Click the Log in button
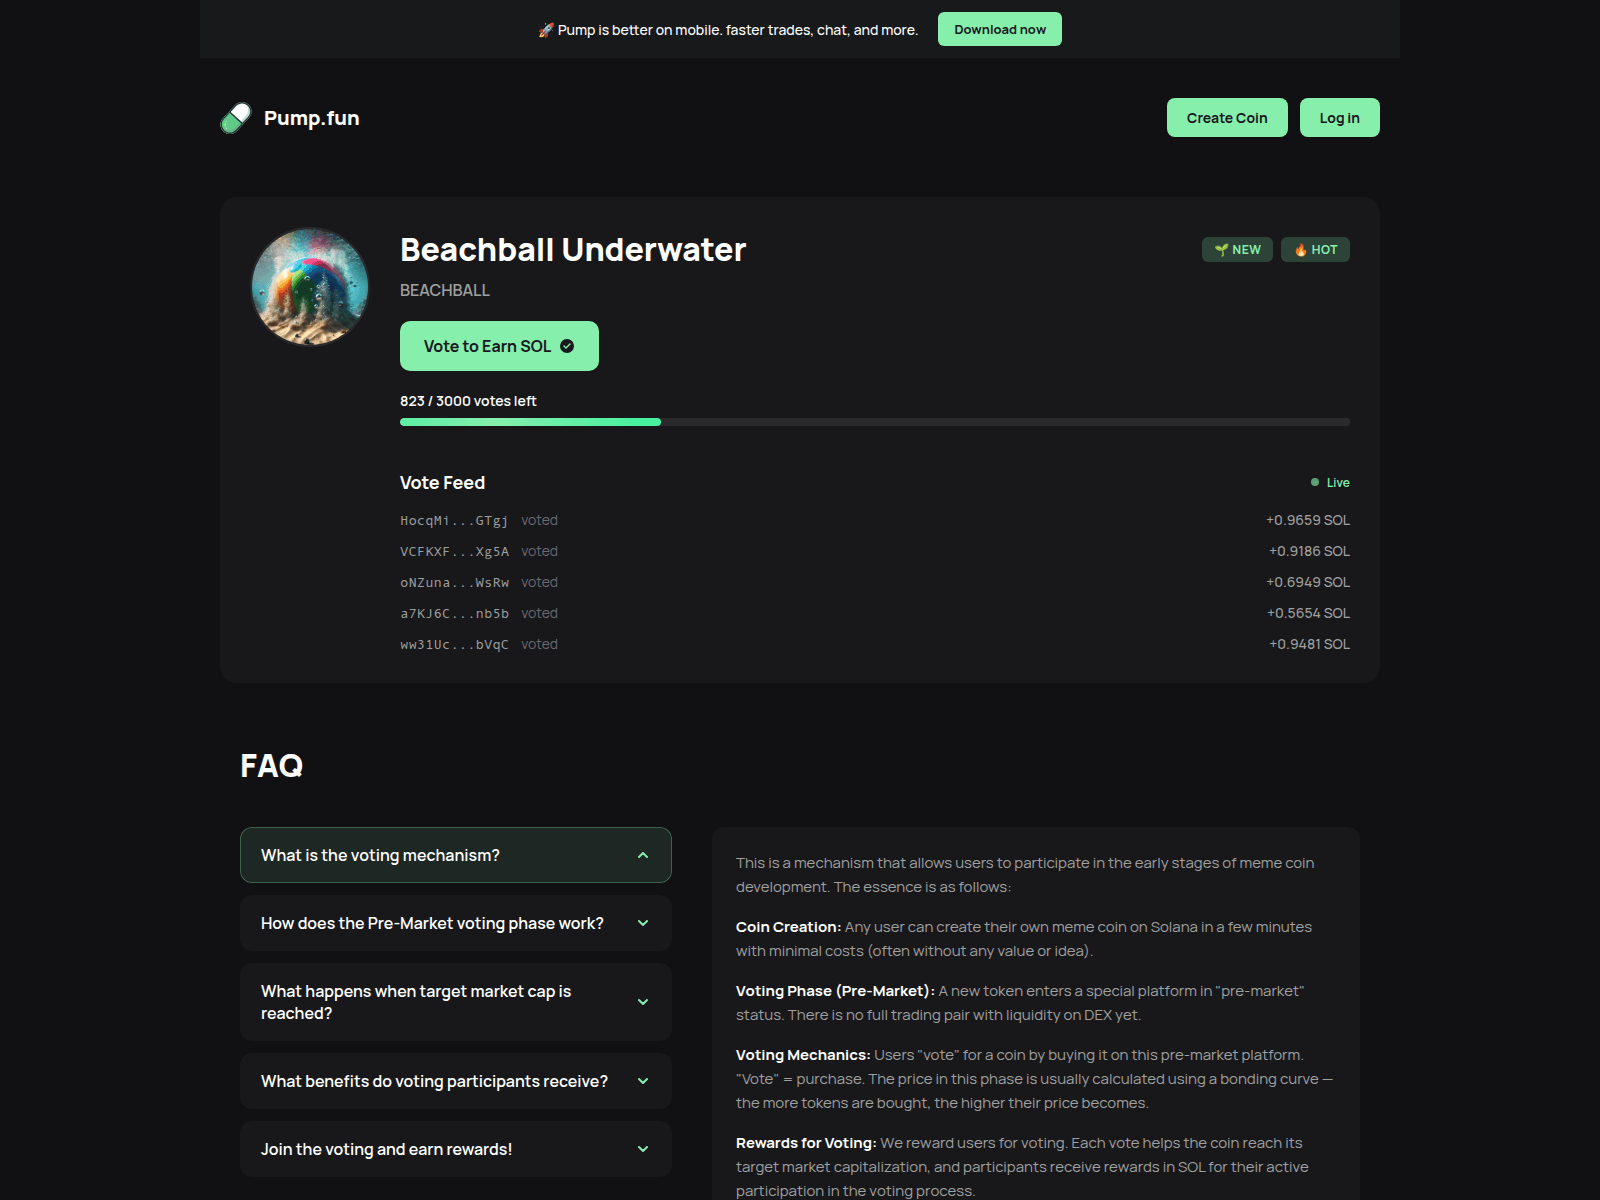 (1340, 118)
